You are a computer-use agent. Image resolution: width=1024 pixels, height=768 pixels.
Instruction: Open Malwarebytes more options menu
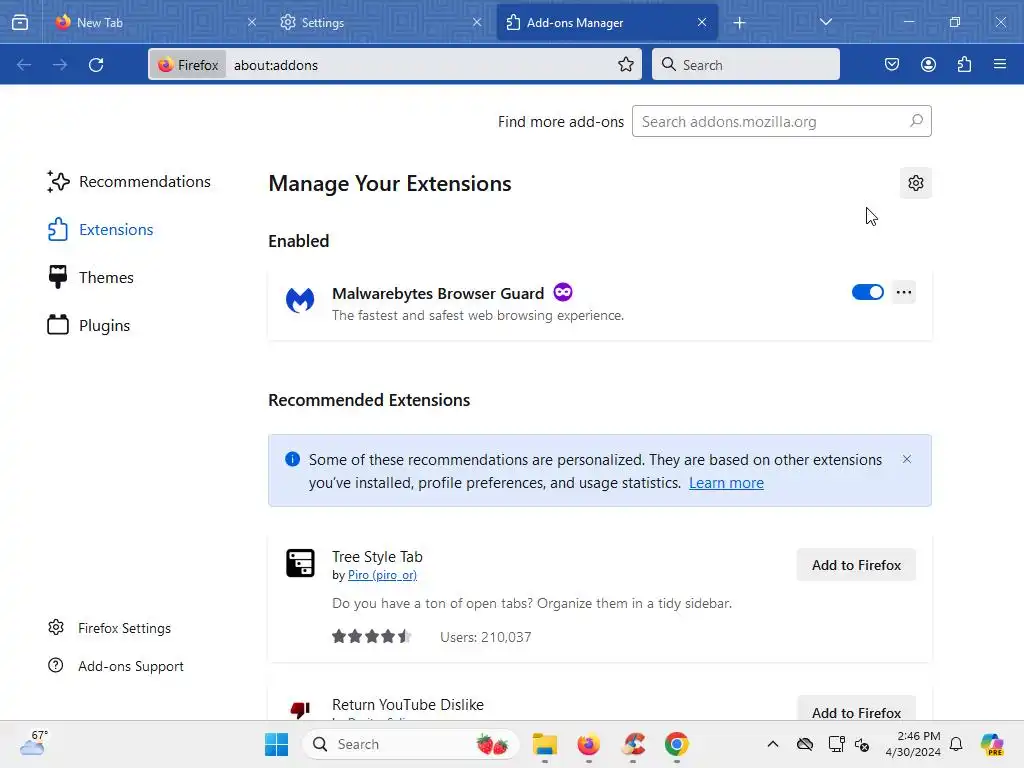(x=904, y=292)
